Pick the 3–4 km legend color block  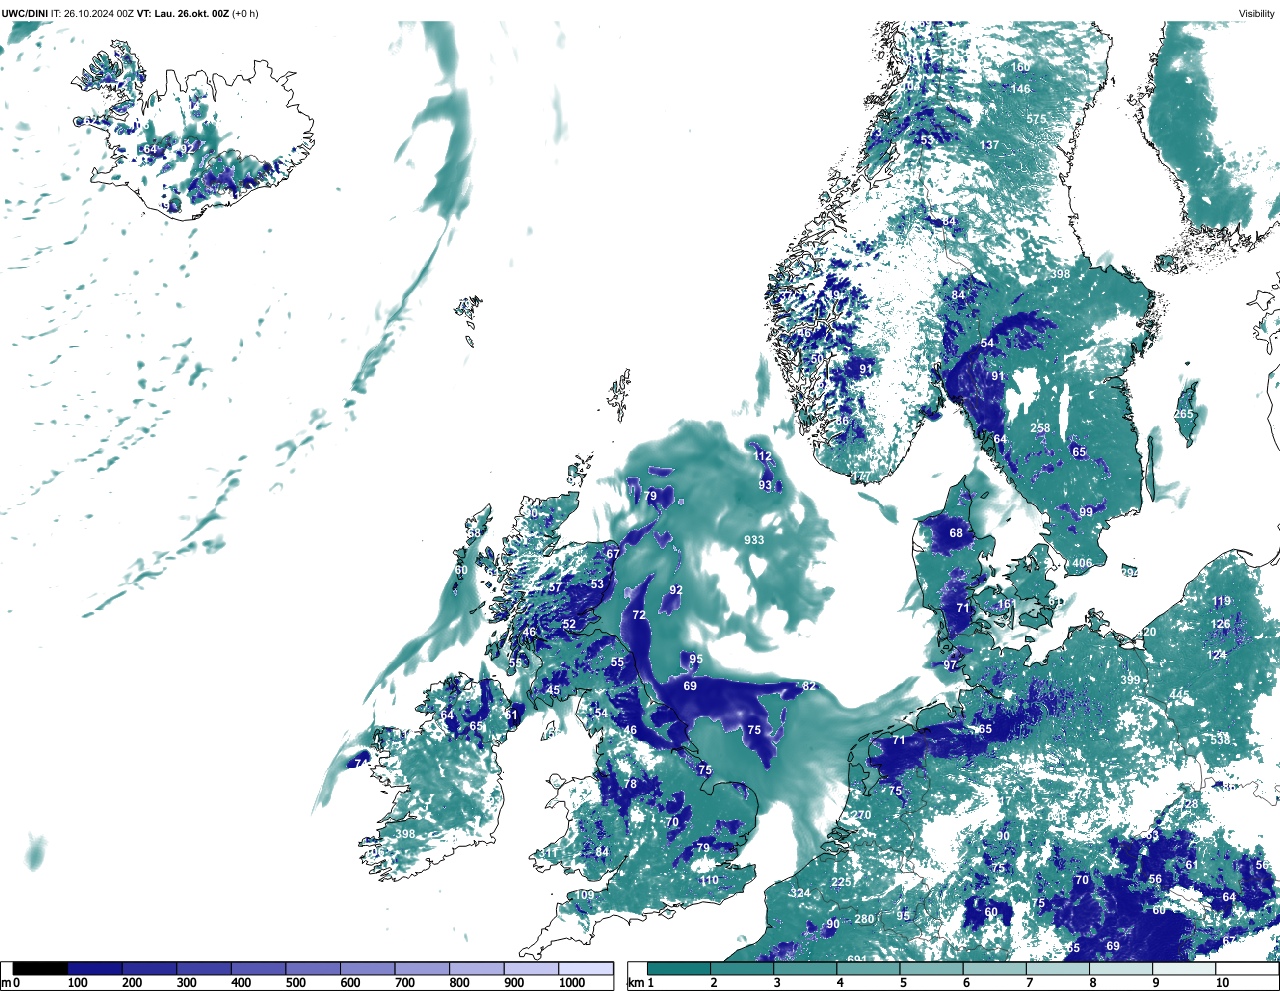tap(805, 968)
